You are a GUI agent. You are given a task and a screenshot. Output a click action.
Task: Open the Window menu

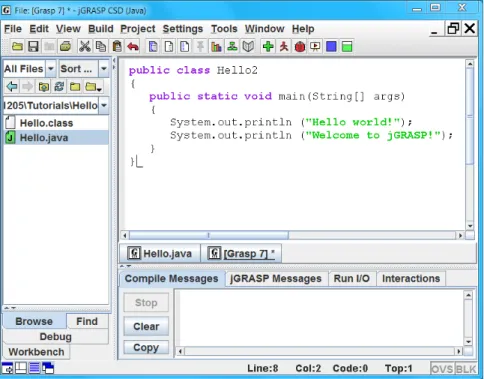[265, 29]
